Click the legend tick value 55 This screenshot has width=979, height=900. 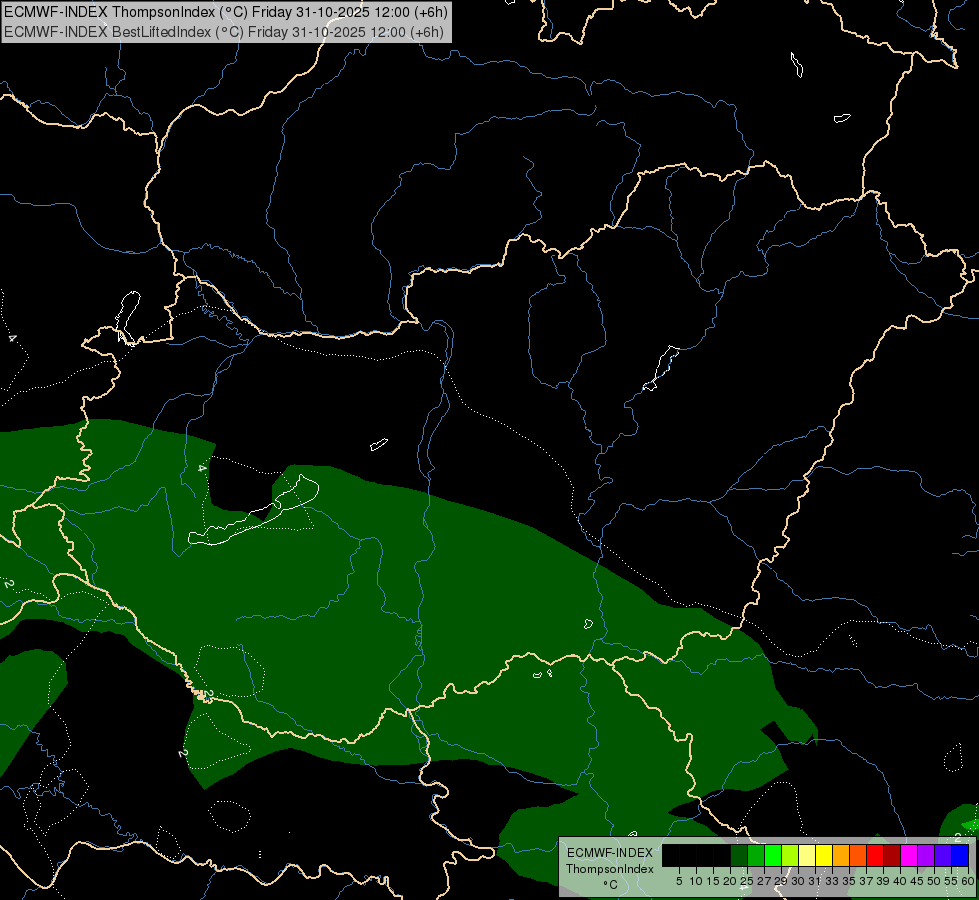tap(951, 881)
